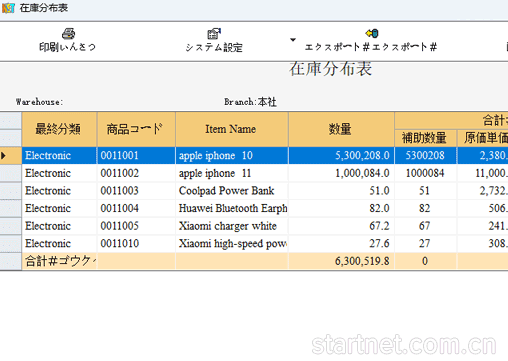The width and height of the screenshot is (508, 361).
Task: Click Electronic cell in row 0011003
Action: tap(59, 191)
